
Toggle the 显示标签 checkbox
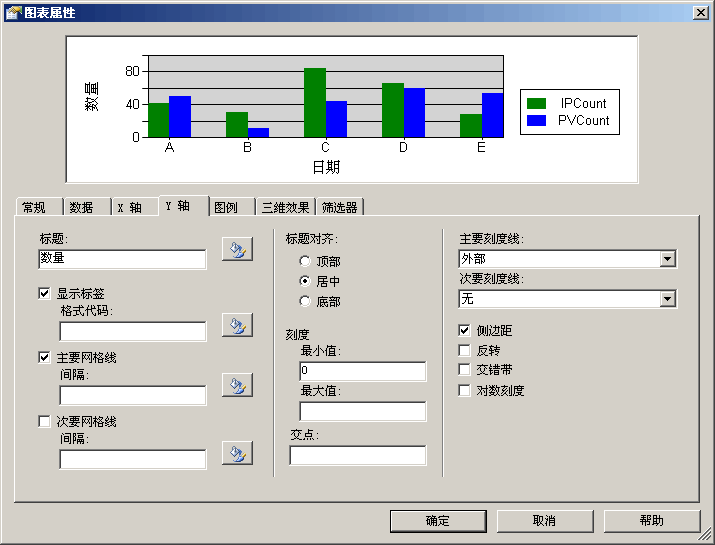[x=44, y=293]
